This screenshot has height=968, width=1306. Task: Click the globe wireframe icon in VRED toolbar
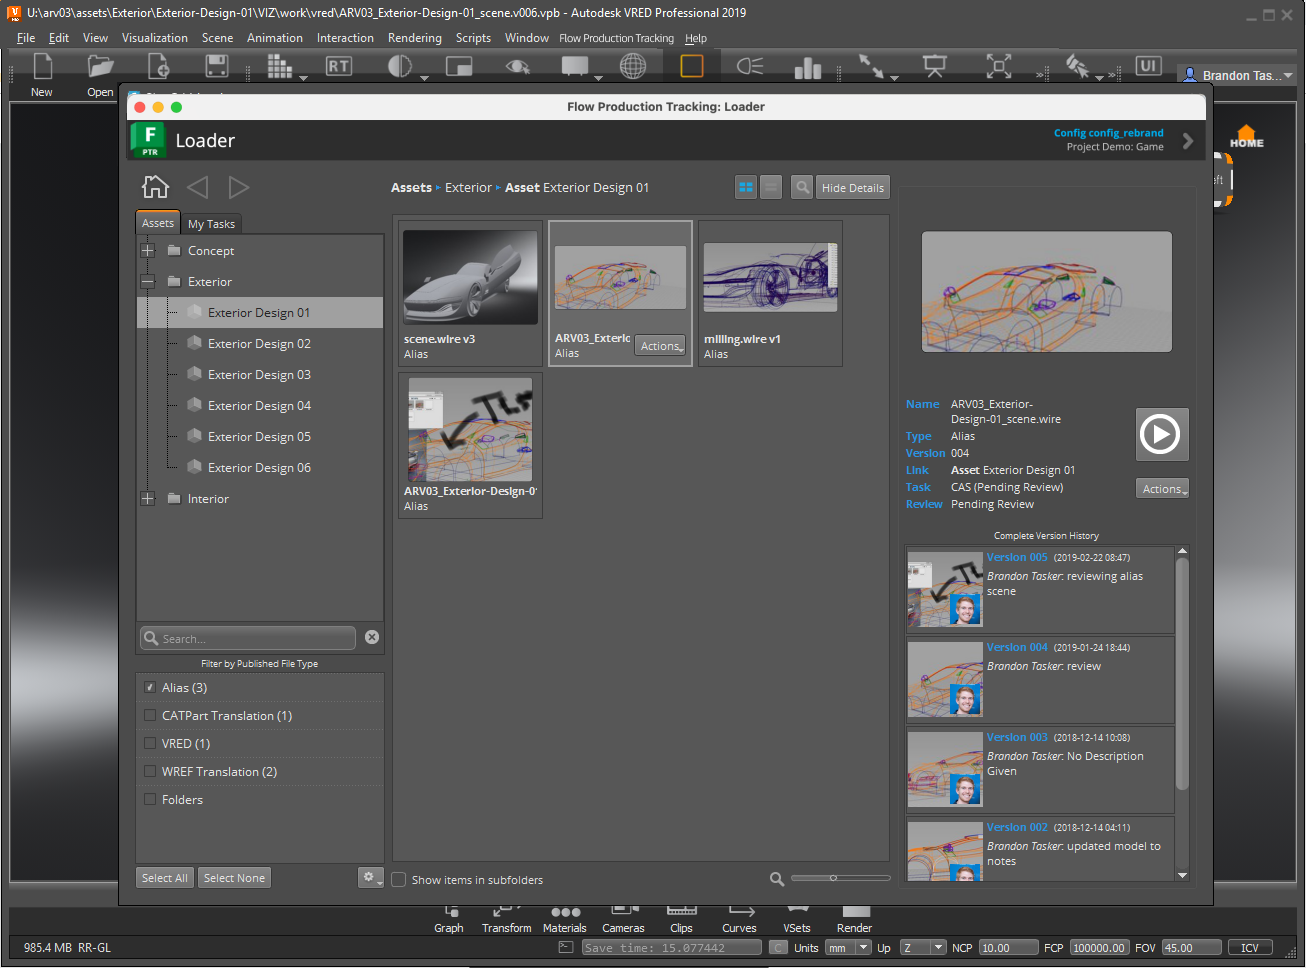(x=633, y=66)
